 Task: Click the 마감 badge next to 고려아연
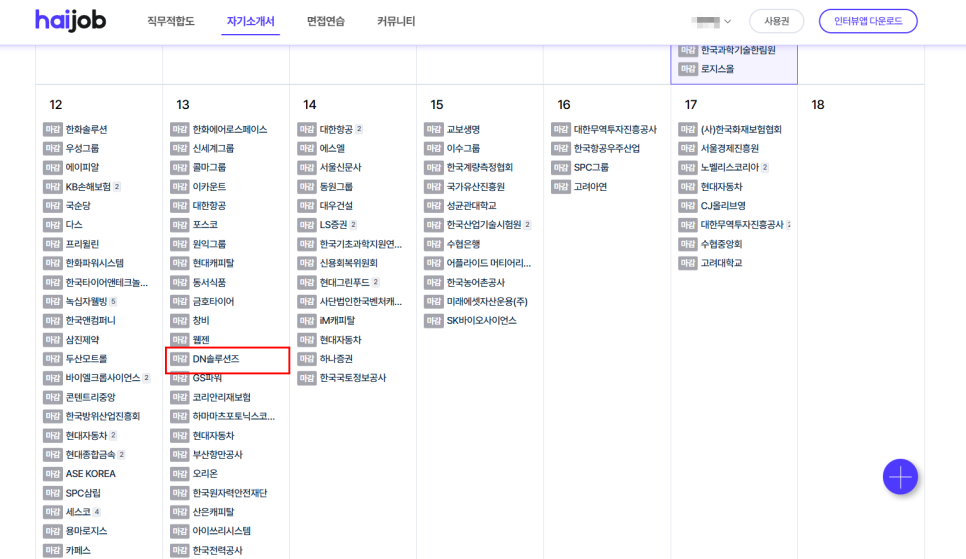pyautogui.click(x=561, y=187)
